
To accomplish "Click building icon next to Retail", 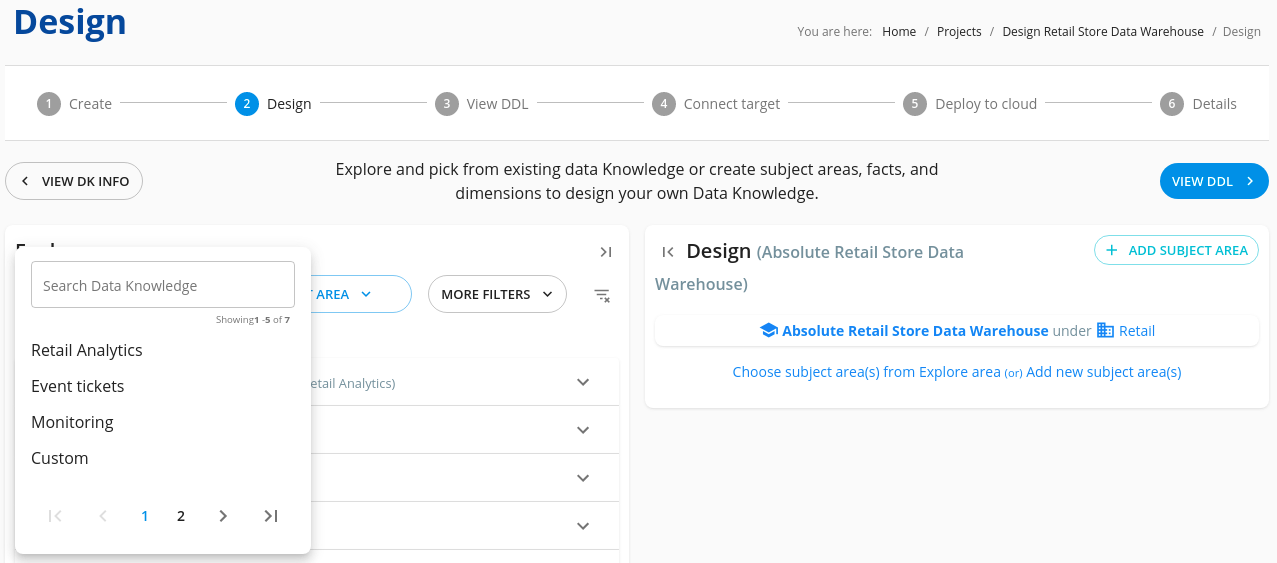I will point(1105,331).
